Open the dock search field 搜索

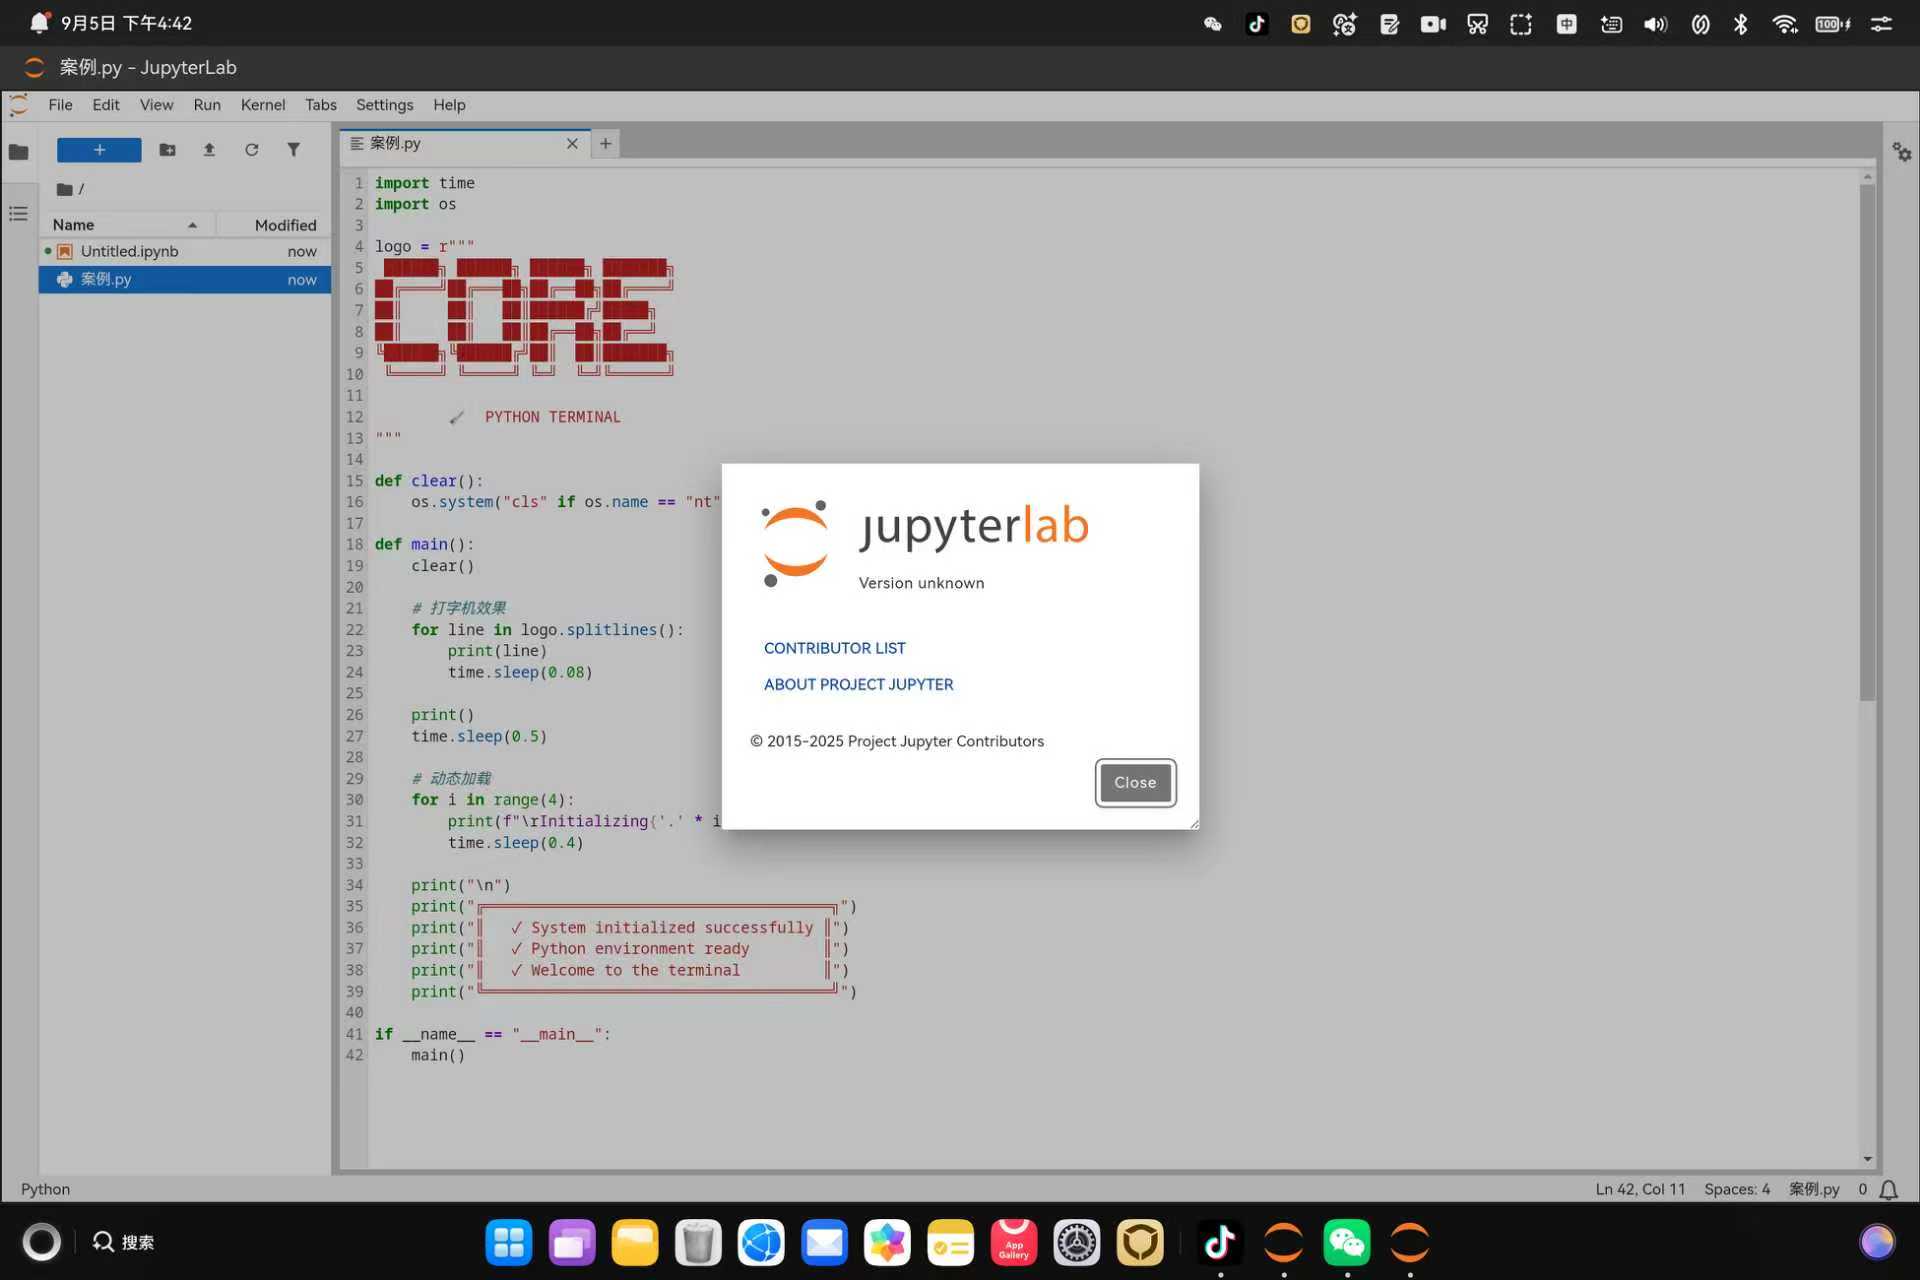[x=124, y=1243]
